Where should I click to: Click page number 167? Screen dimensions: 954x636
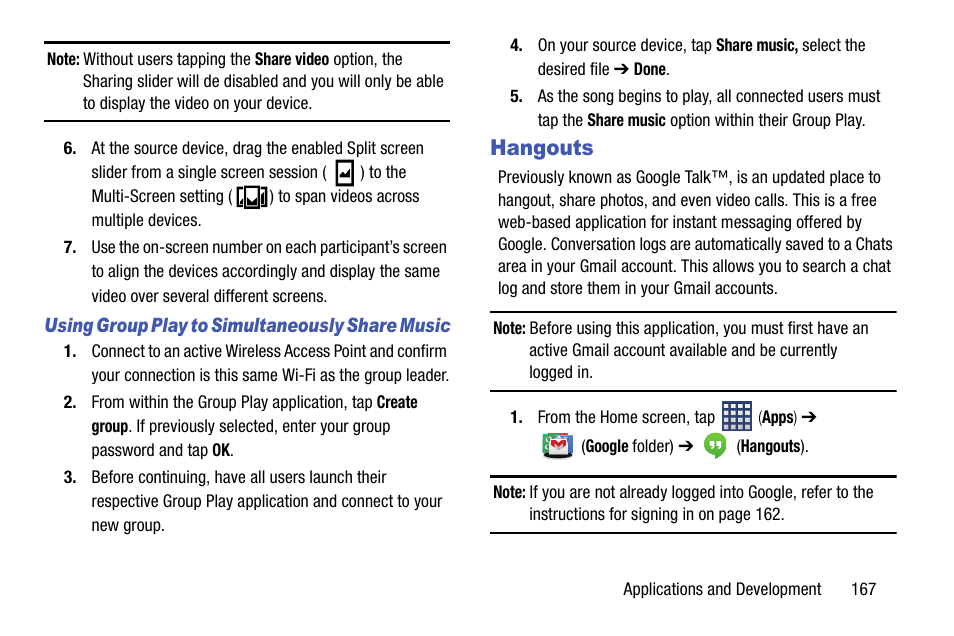863,589
